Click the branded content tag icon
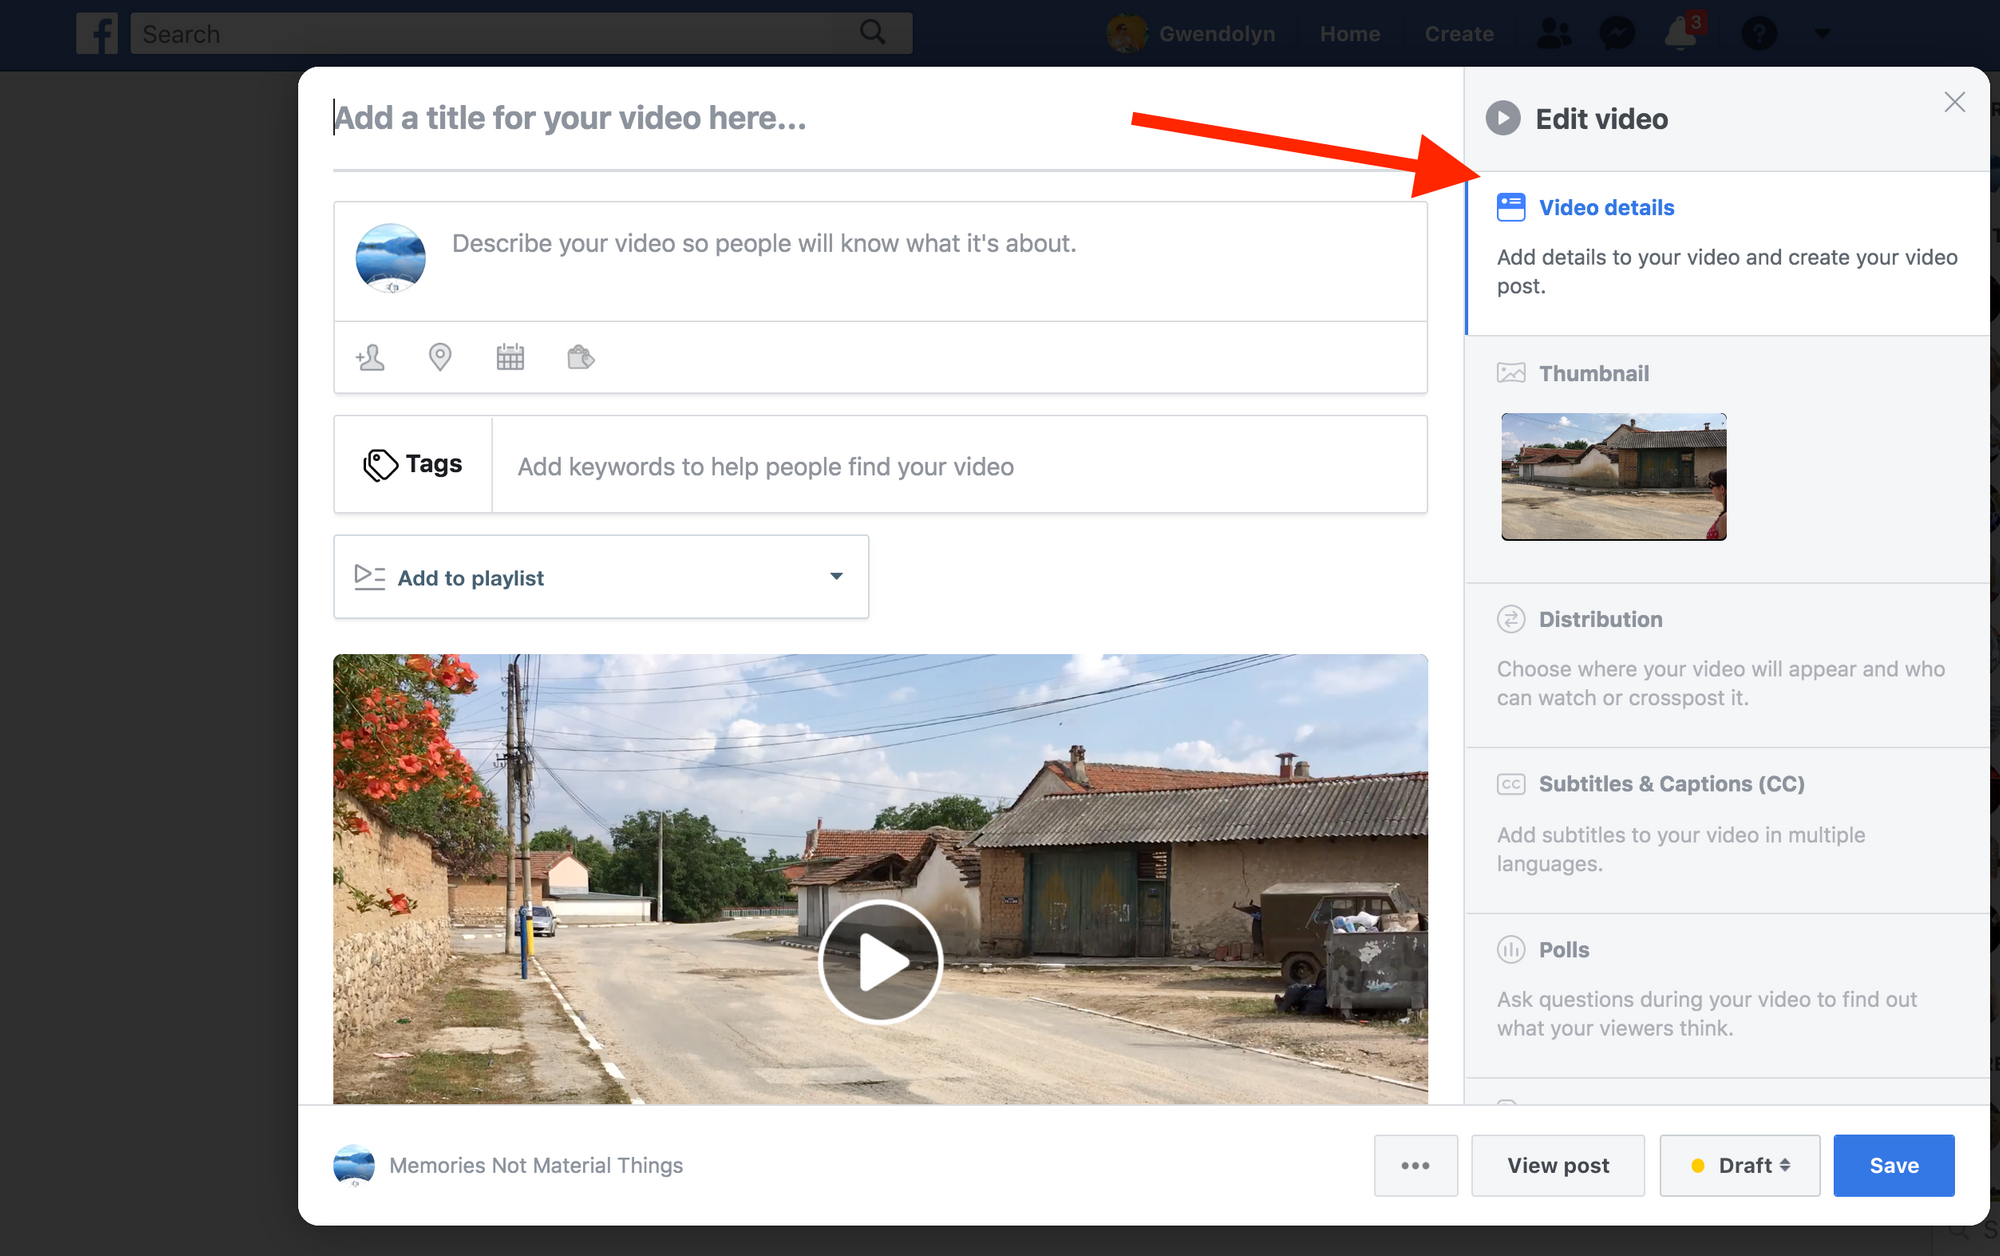Viewport: 2000px width, 1256px height. coord(580,357)
